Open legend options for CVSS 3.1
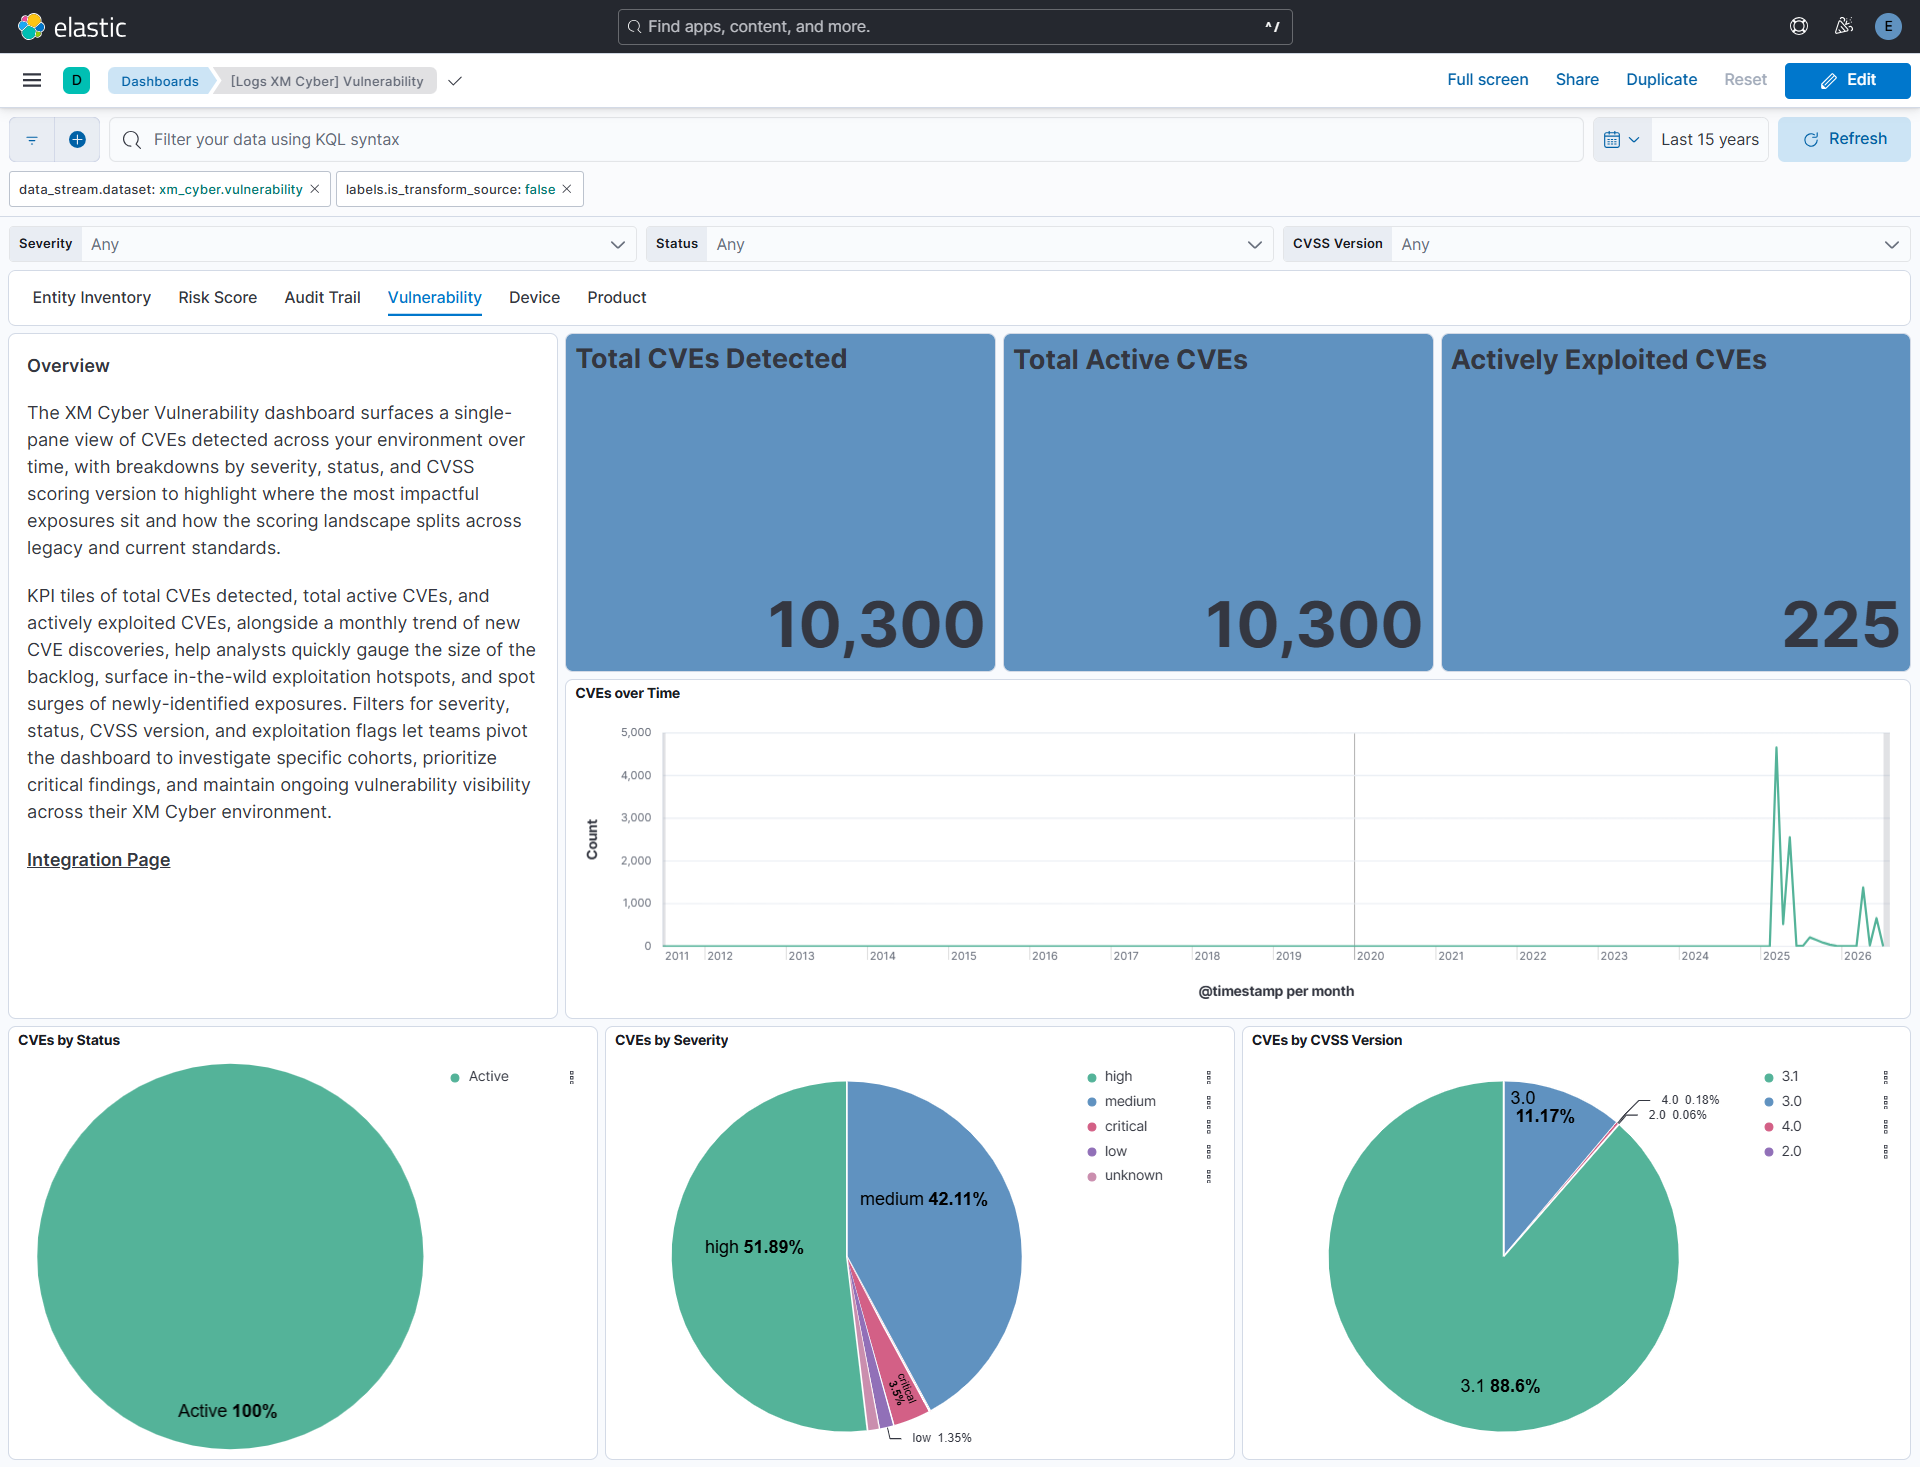The width and height of the screenshot is (1920, 1467). point(1886,1077)
